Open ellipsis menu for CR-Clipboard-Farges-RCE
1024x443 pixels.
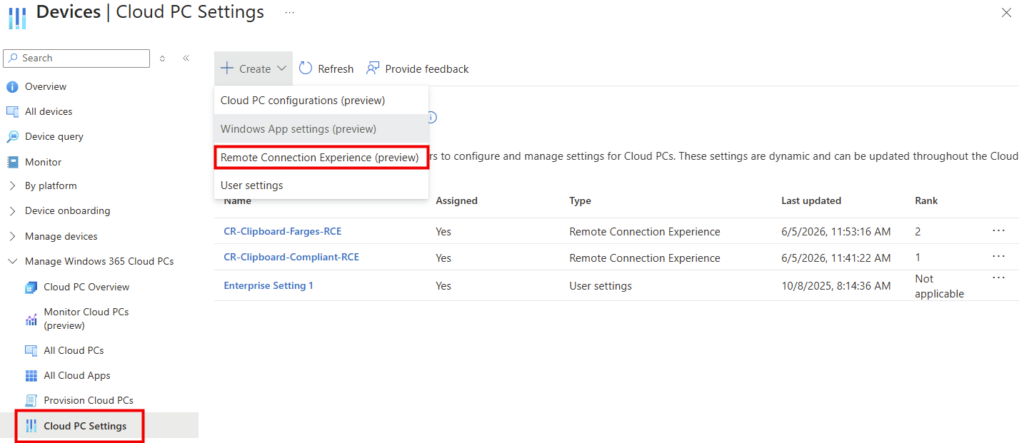pyautogui.click(x=999, y=231)
